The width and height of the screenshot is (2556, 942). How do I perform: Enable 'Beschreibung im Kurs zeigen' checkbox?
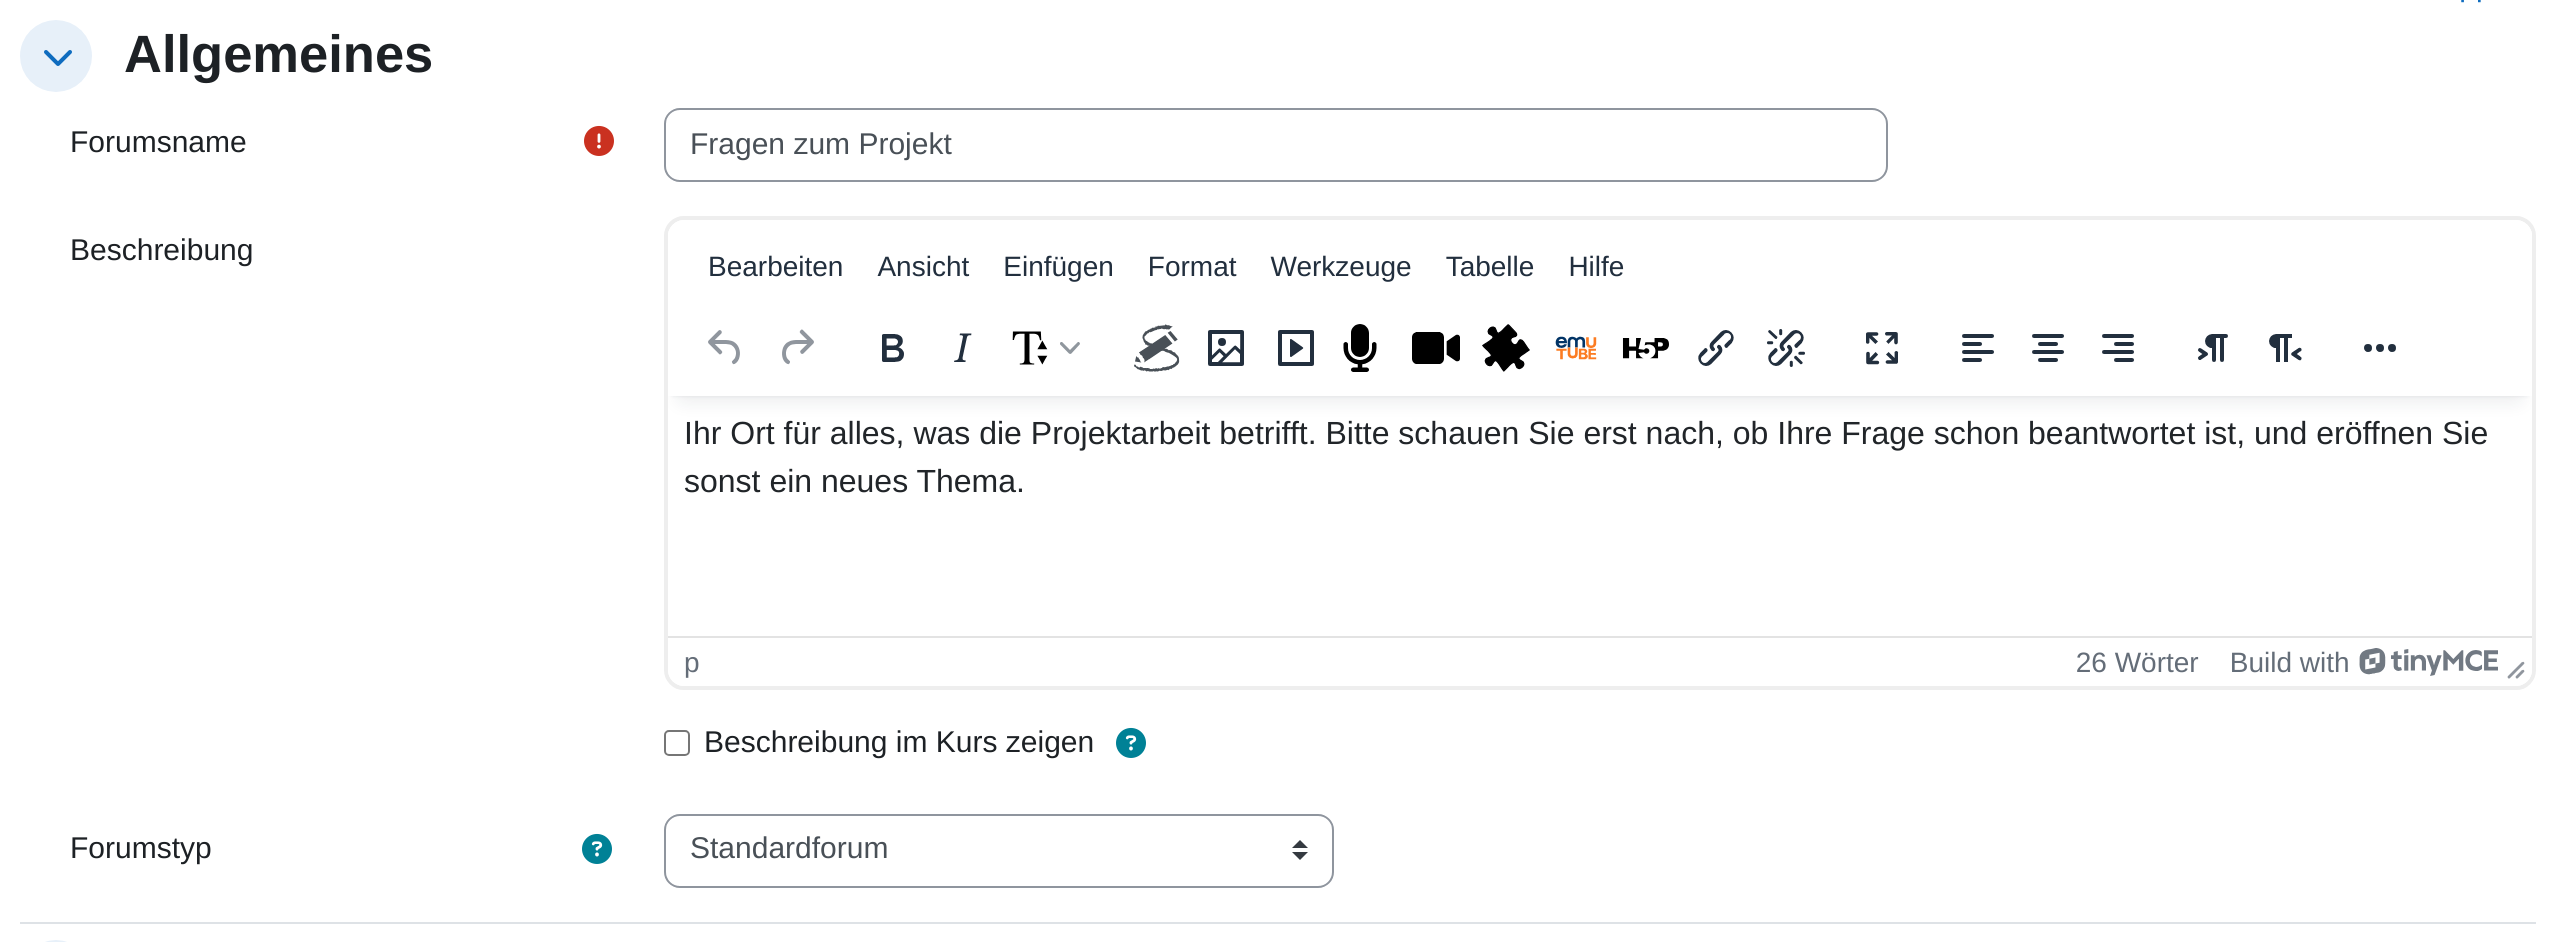click(677, 743)
